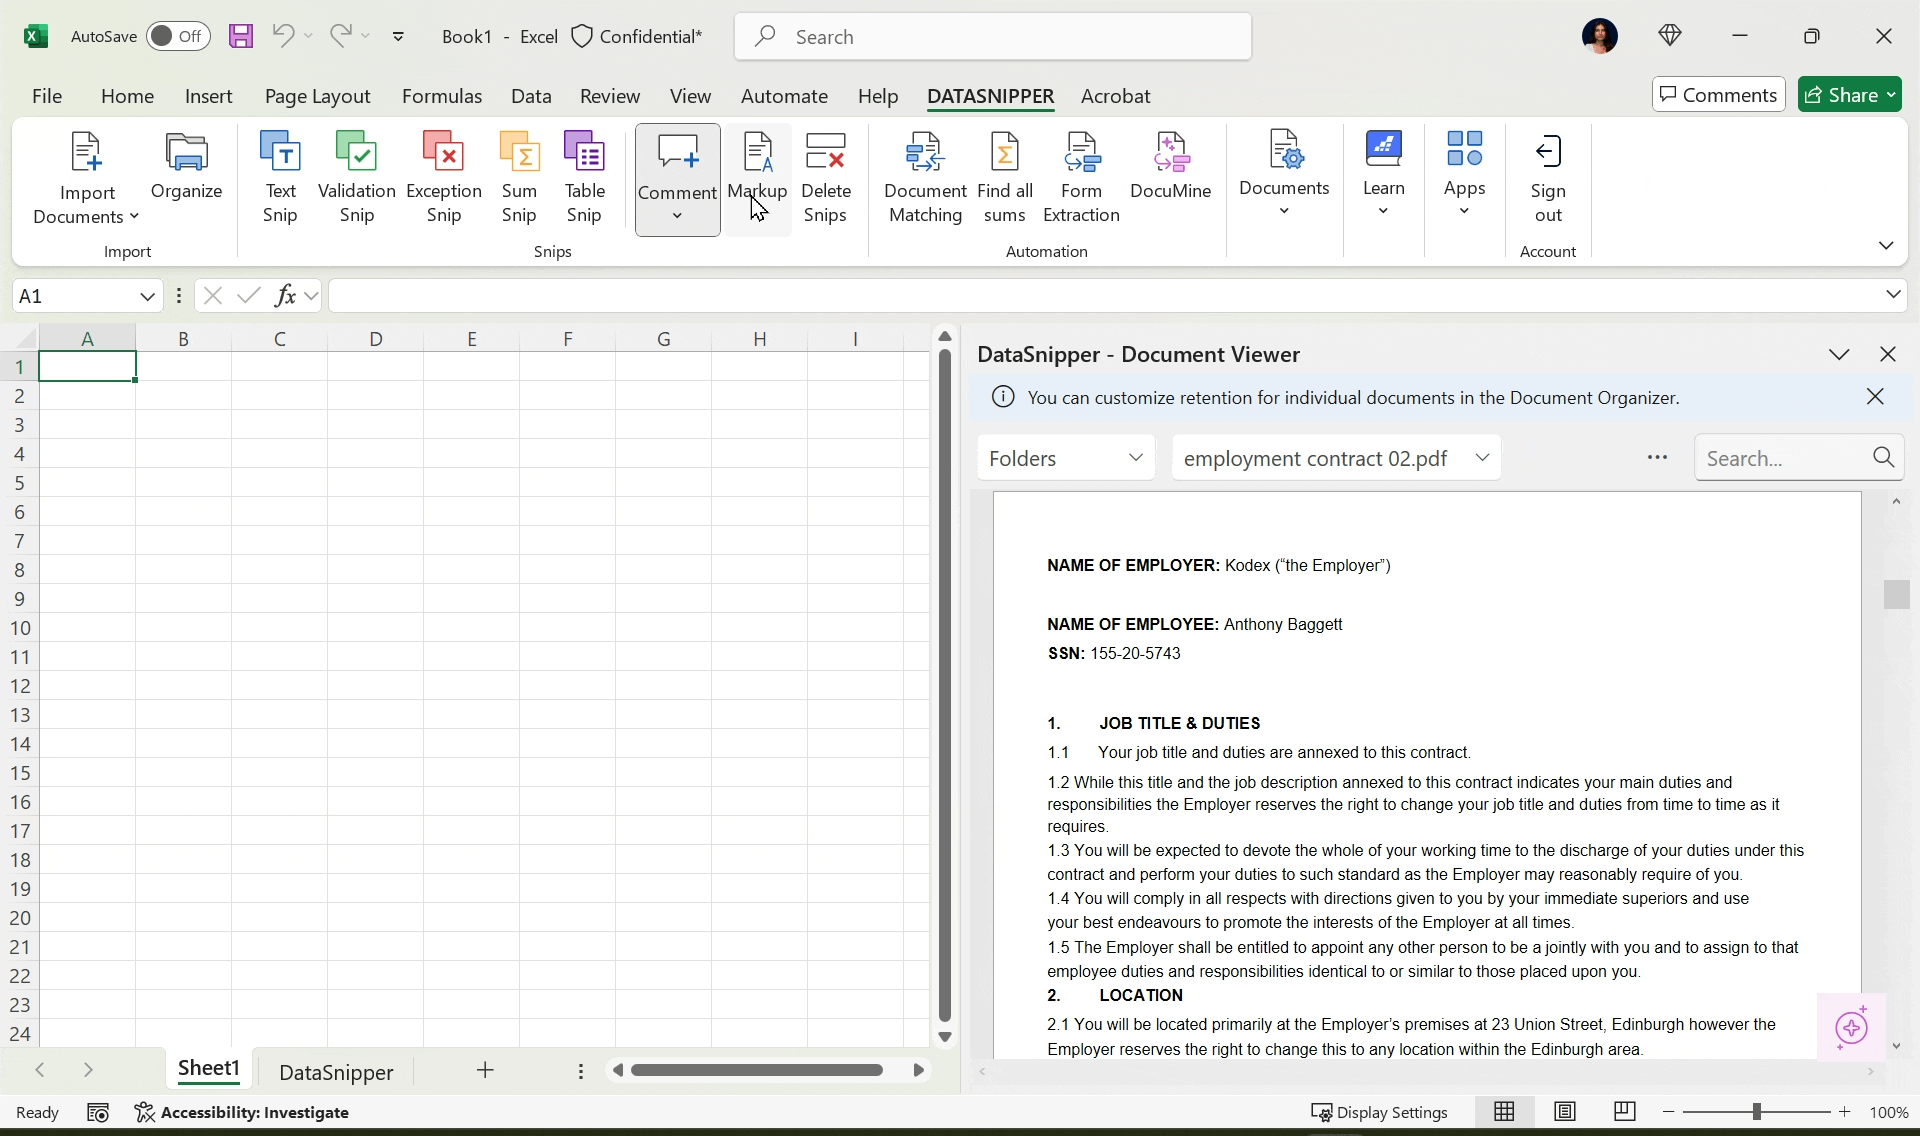
Task: Choose the Sum Snip tool
Action: pos(519,178)
